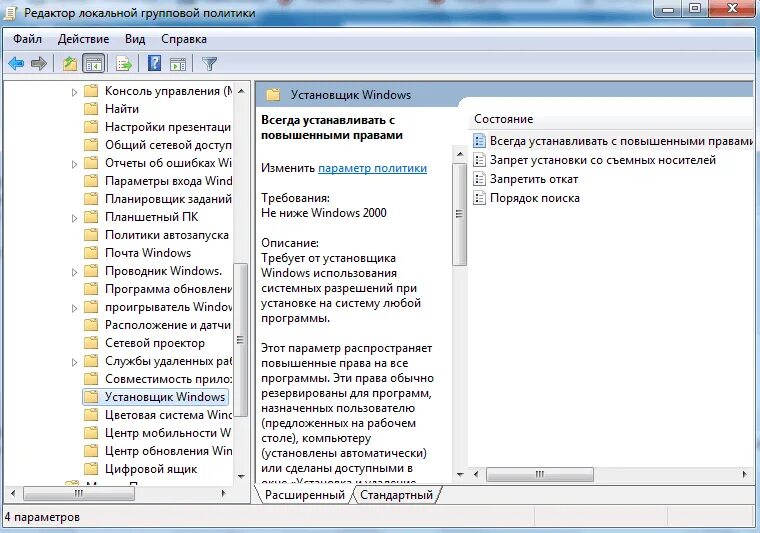Click the Состояние column header
Viewport: 760px width, 533px height.
tap(503, 119)
